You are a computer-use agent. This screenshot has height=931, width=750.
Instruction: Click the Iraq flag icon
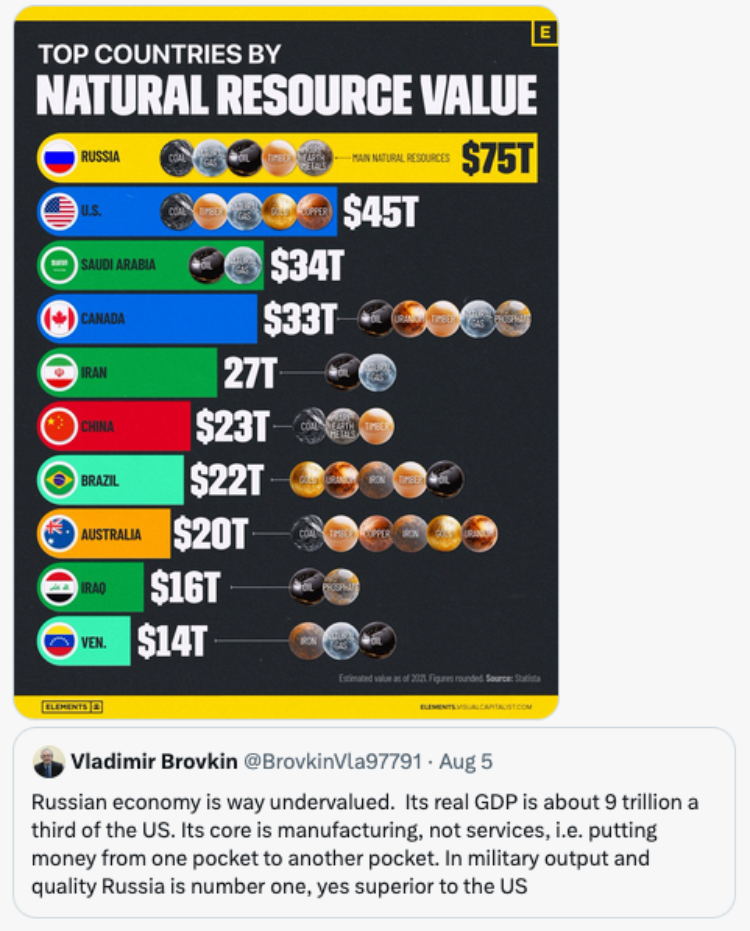(59, 587)
